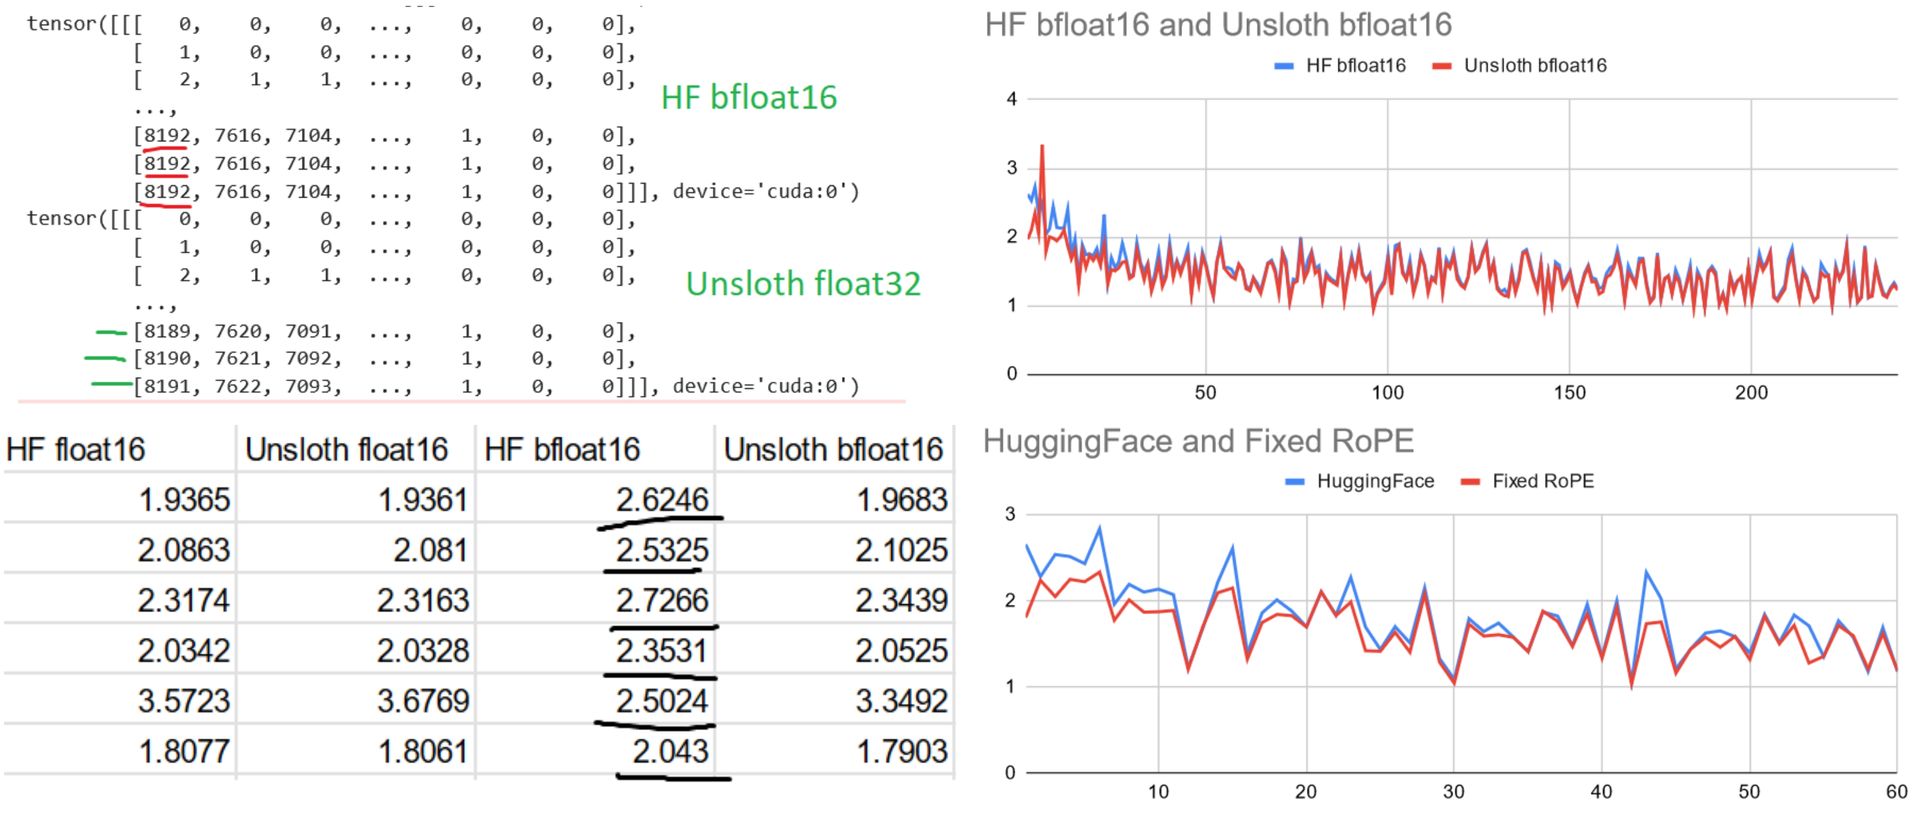Image resolution: width=1920 pixels, height=815 pixels.
Task: Click the 'HF float16' table column header
Action: tap(76, 450)
